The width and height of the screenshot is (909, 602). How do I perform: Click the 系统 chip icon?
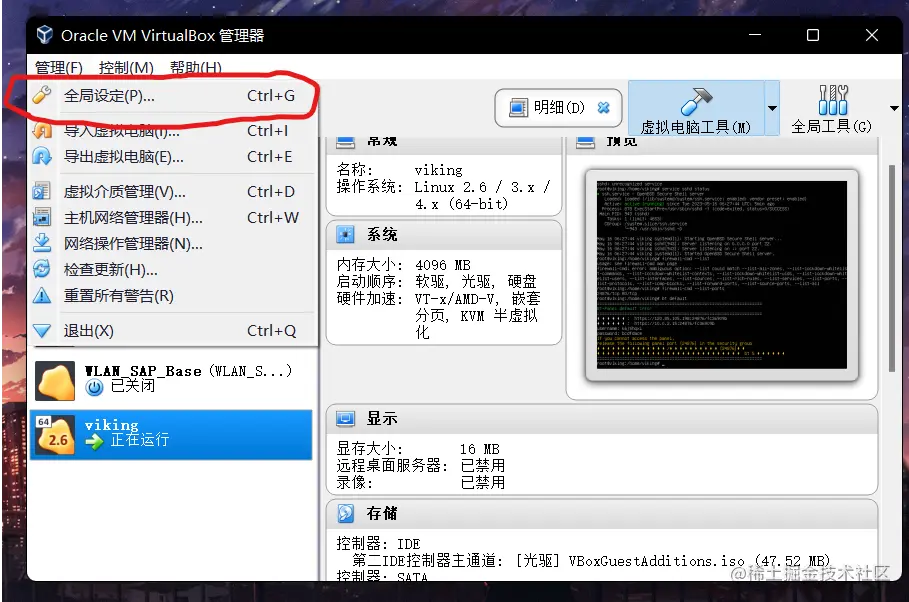pos(345,234)
